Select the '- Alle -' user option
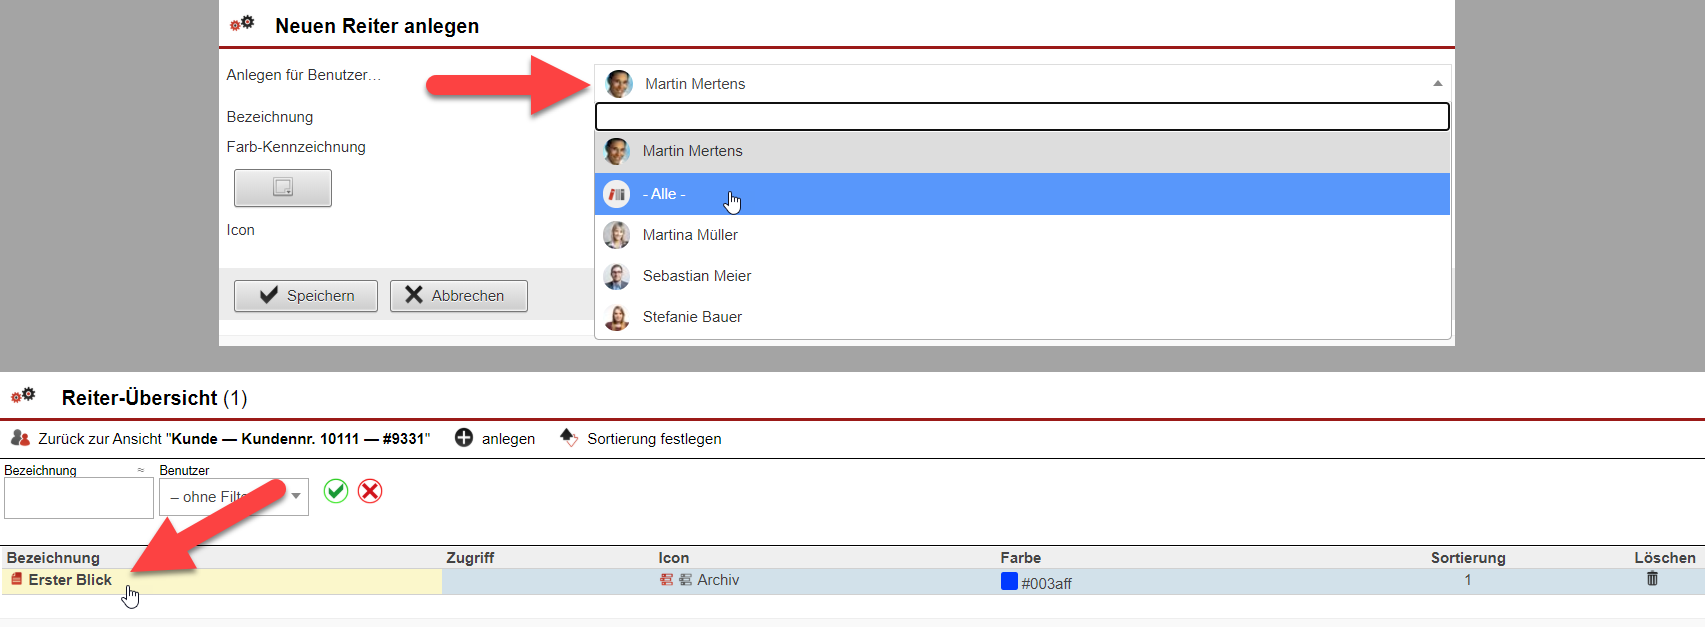This screenshot has width=1705, height=627. (x=665, y=194)
